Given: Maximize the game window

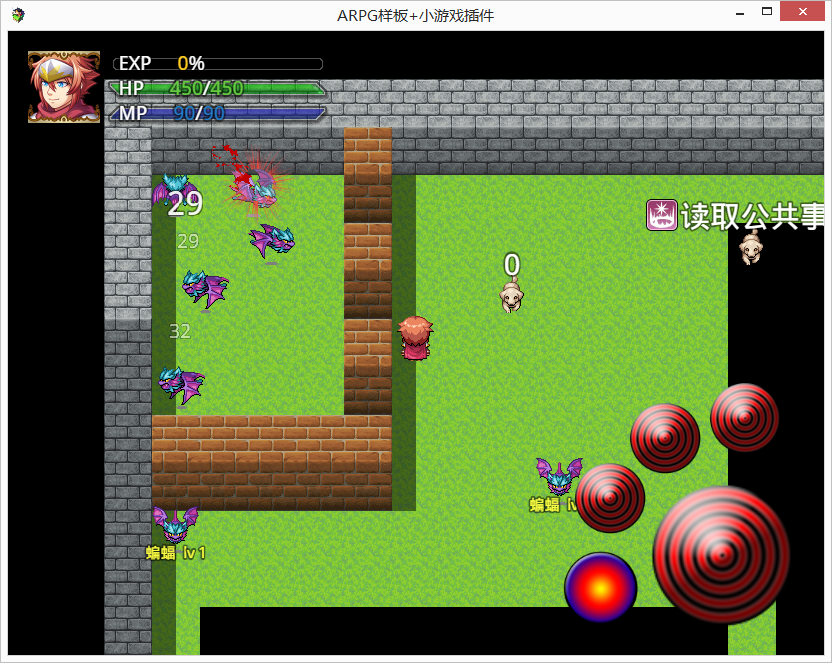Looking at the screenshot, I should 767,12.
